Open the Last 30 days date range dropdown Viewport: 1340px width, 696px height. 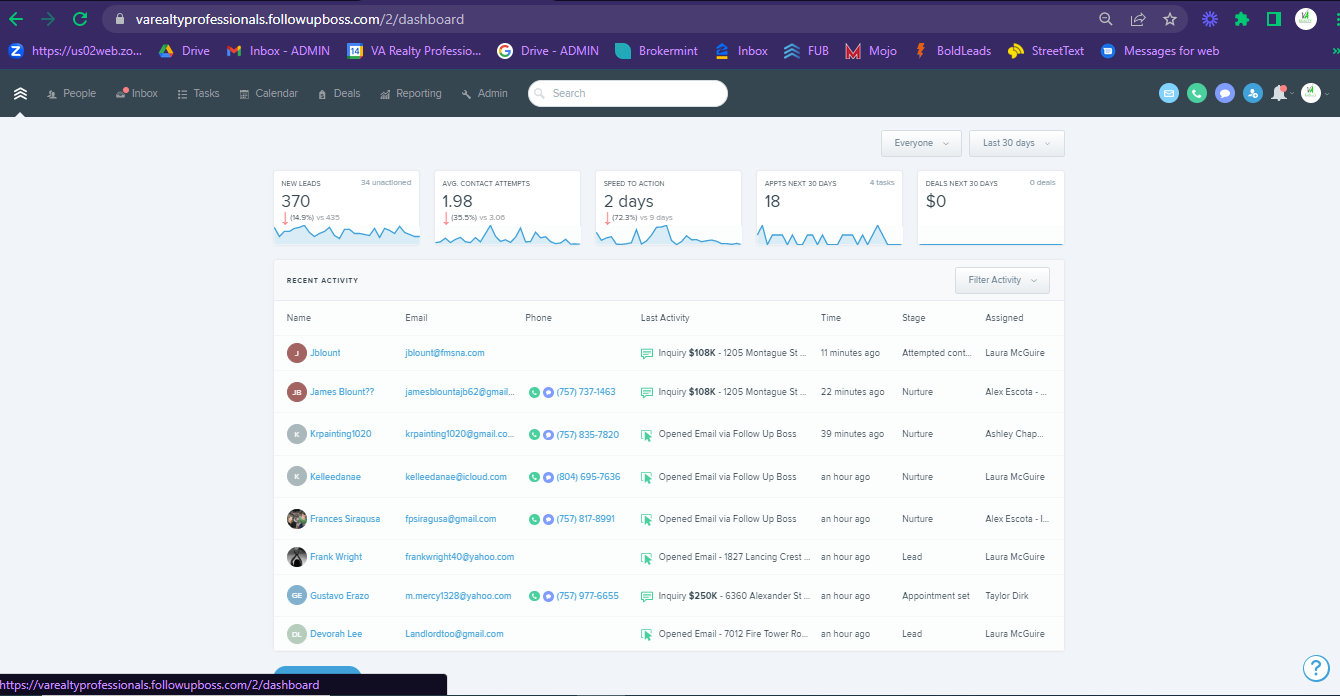coord(1016,143)
